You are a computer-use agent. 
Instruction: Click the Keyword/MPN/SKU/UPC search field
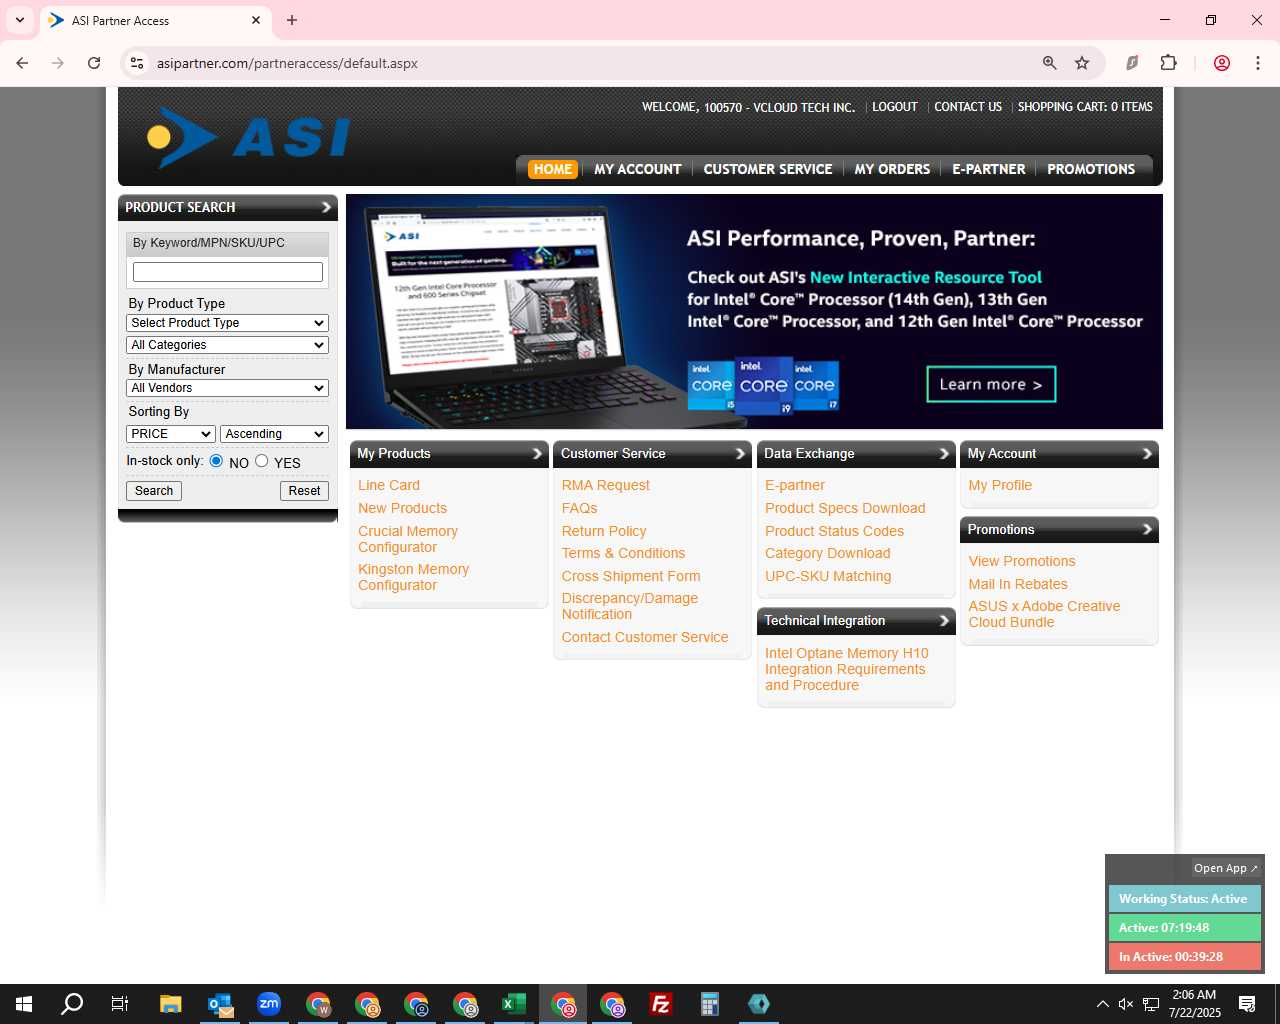point(228,272)
